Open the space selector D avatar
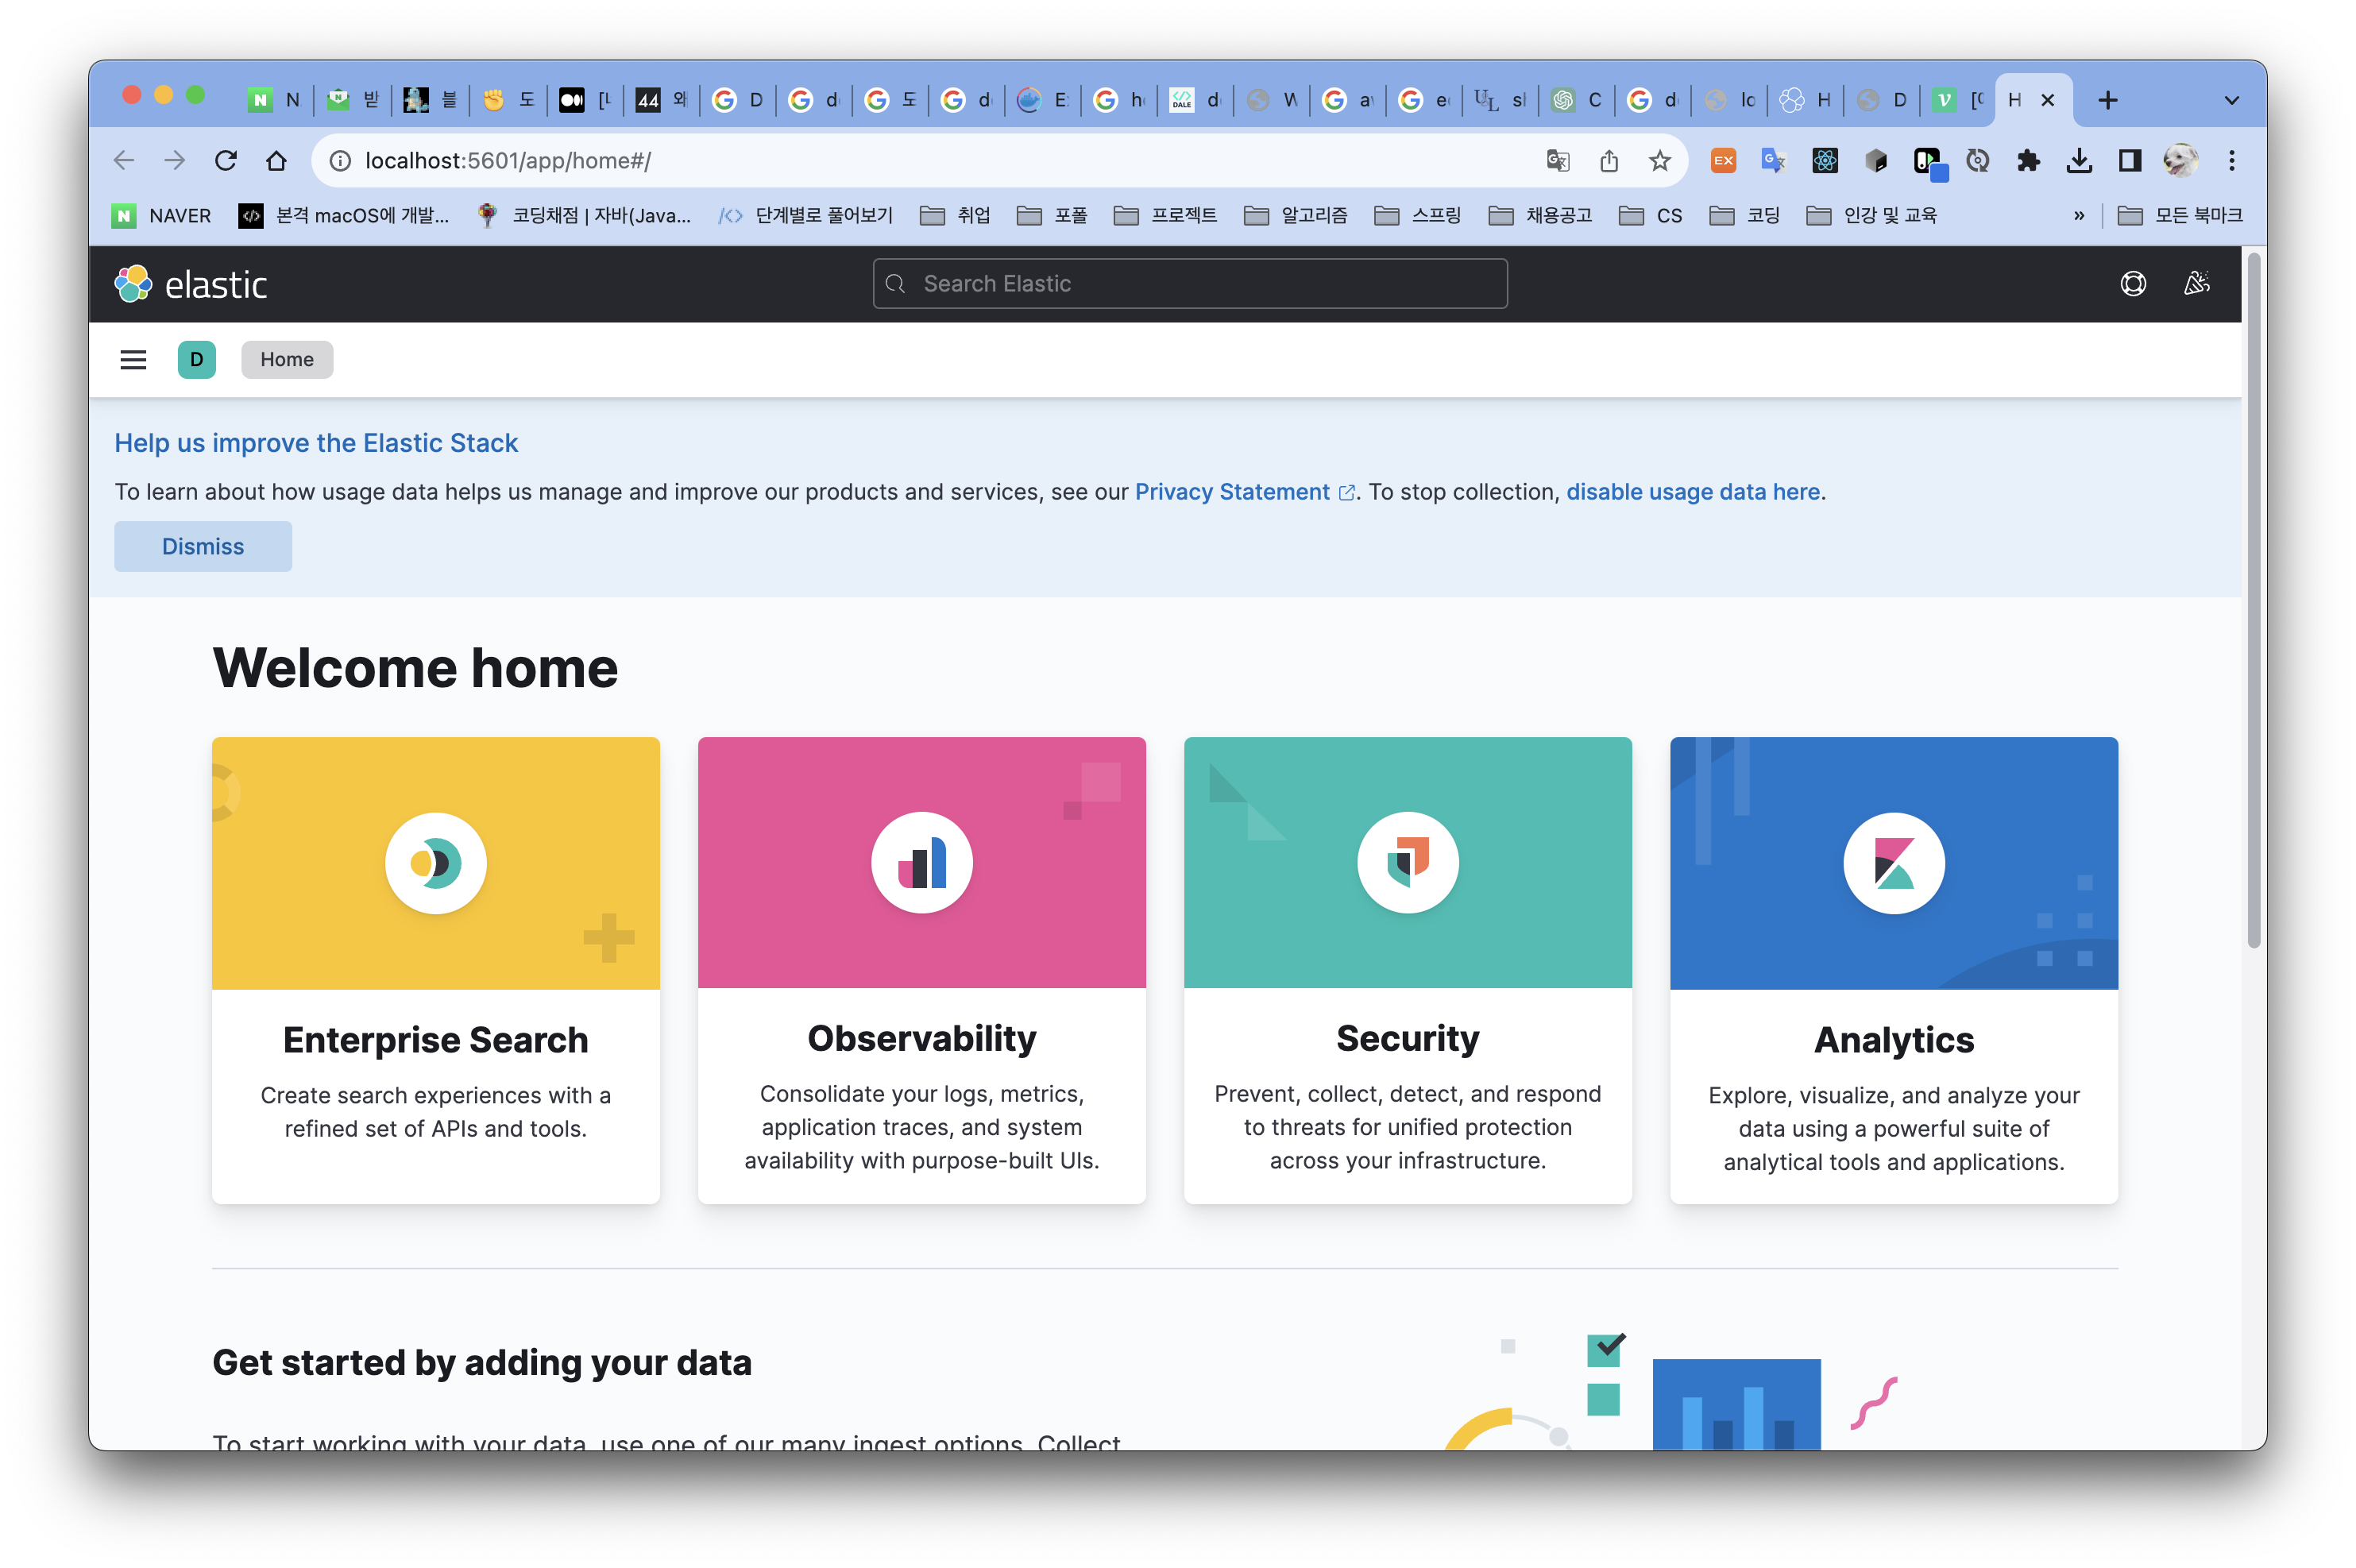Image resolution: width=2356 pixels, height=1568 pixels. pyautogui.click(x=197, y=360)
